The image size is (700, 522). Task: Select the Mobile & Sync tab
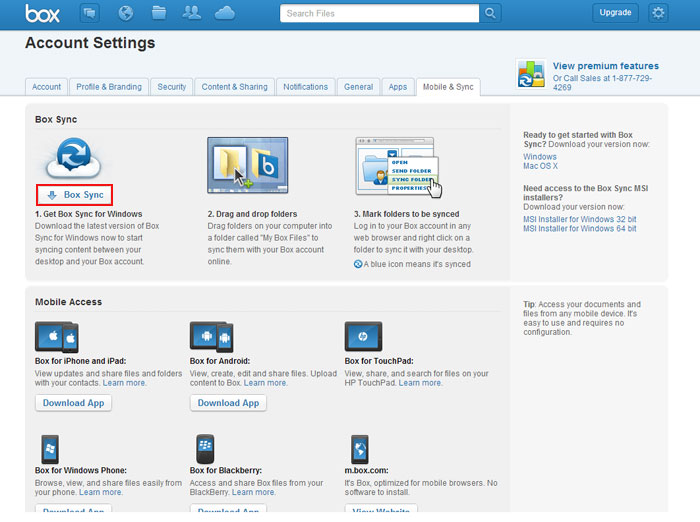pyautogui.click(x=448, y=87)
